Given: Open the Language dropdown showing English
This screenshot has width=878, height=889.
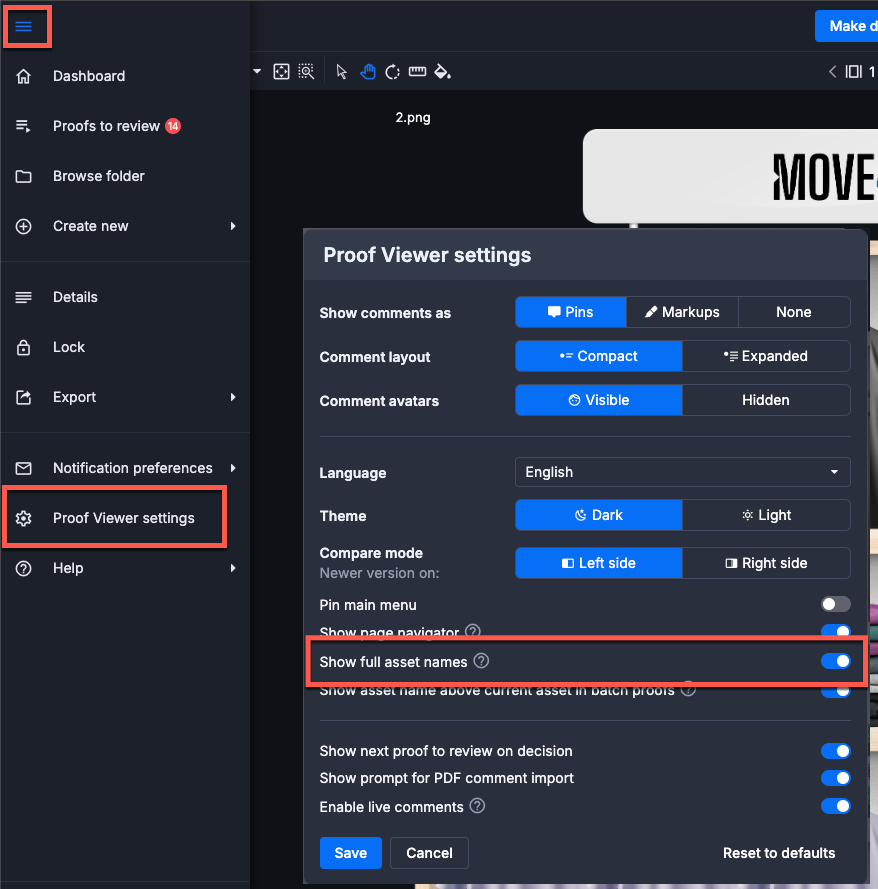Looking at the screenshot, I should click(x=682, y=472).
